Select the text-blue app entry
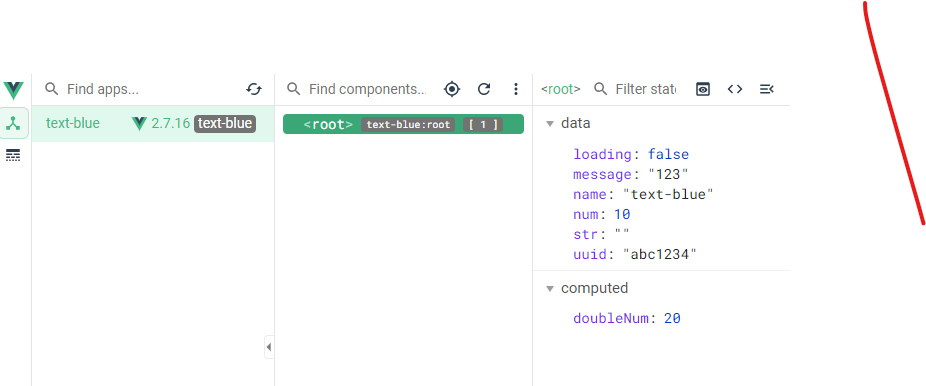926x386 pixels. point(153,124)
